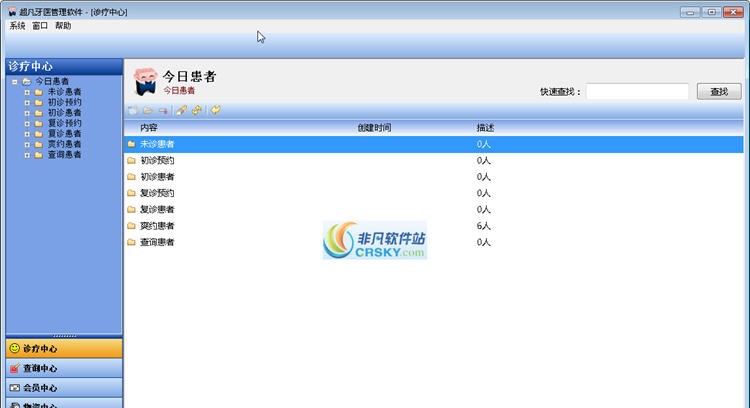Click the red pencil icon on 查询中心 bar
Image resolution: width=750 pixels, height=408 pixels.
pyautogui.click(x=15, y=368)
